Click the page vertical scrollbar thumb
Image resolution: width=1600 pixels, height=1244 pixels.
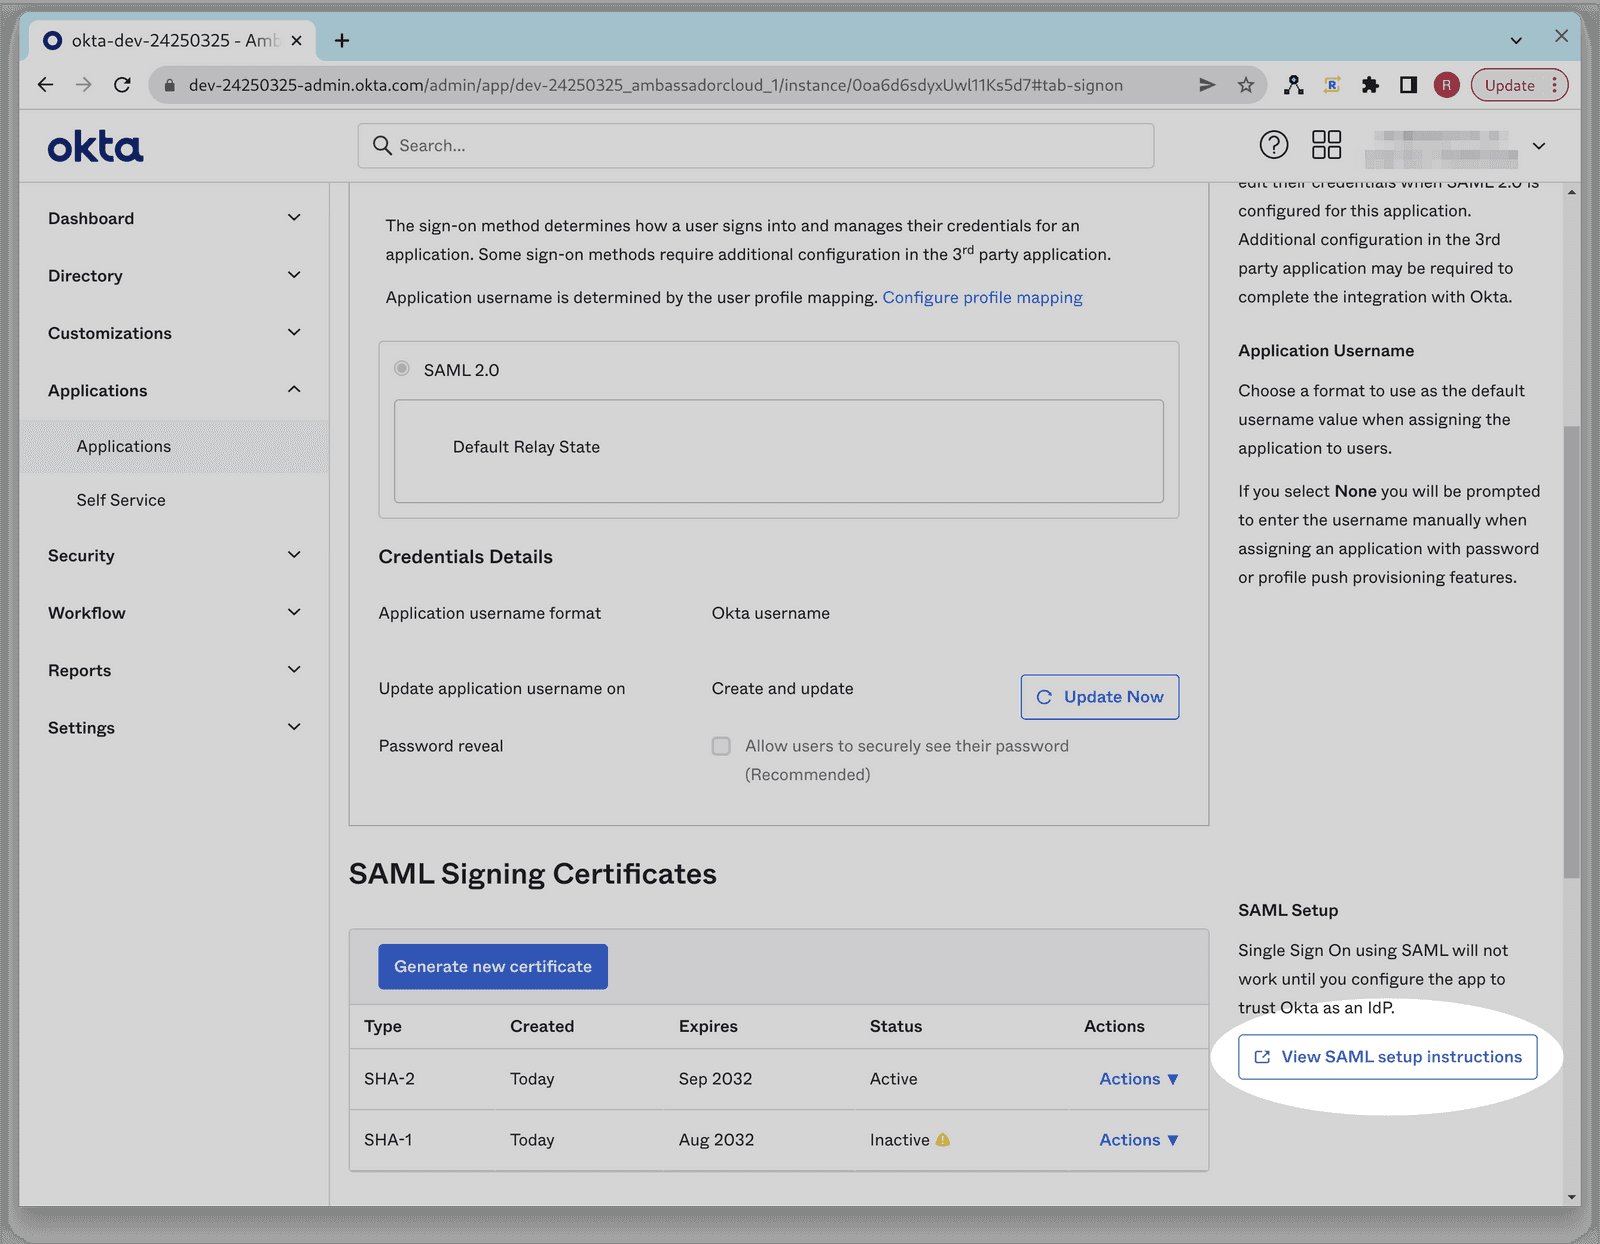pyautogui.click(x=1572, y=652)
